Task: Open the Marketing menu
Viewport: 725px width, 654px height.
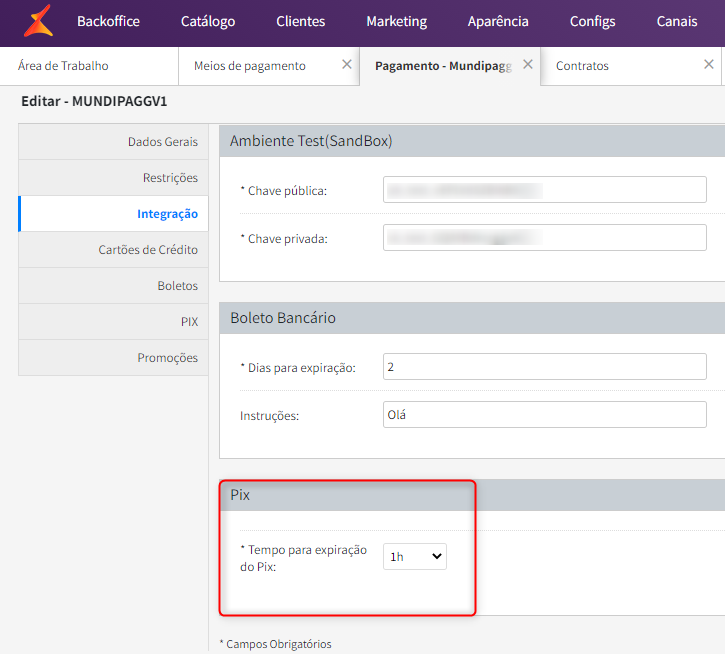Action: (397, 21)
